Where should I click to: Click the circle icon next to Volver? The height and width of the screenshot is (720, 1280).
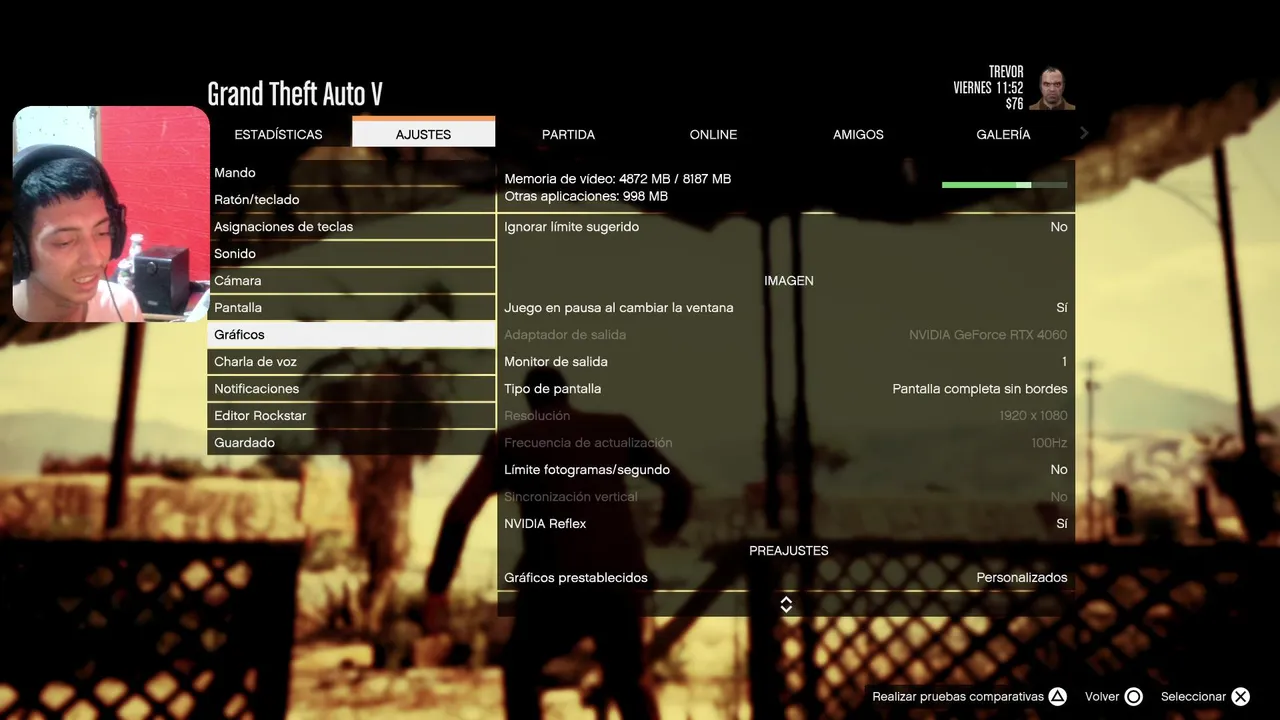point(1133,697)
